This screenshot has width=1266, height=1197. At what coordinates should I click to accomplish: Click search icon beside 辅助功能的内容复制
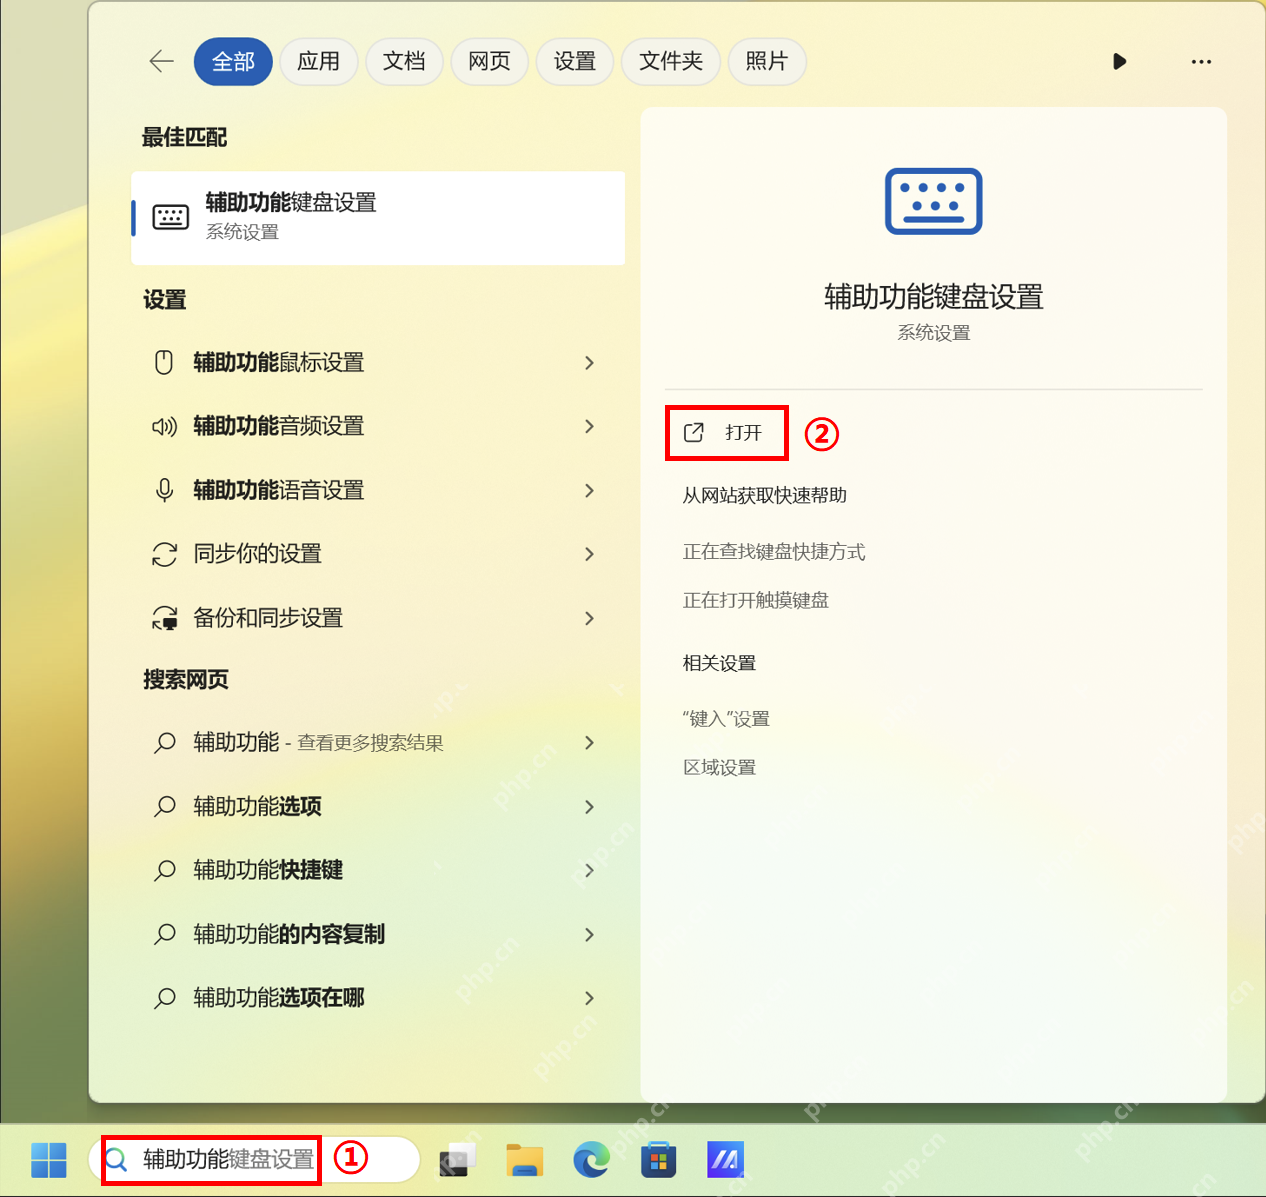pyautogui.click(x=165, y=934)
